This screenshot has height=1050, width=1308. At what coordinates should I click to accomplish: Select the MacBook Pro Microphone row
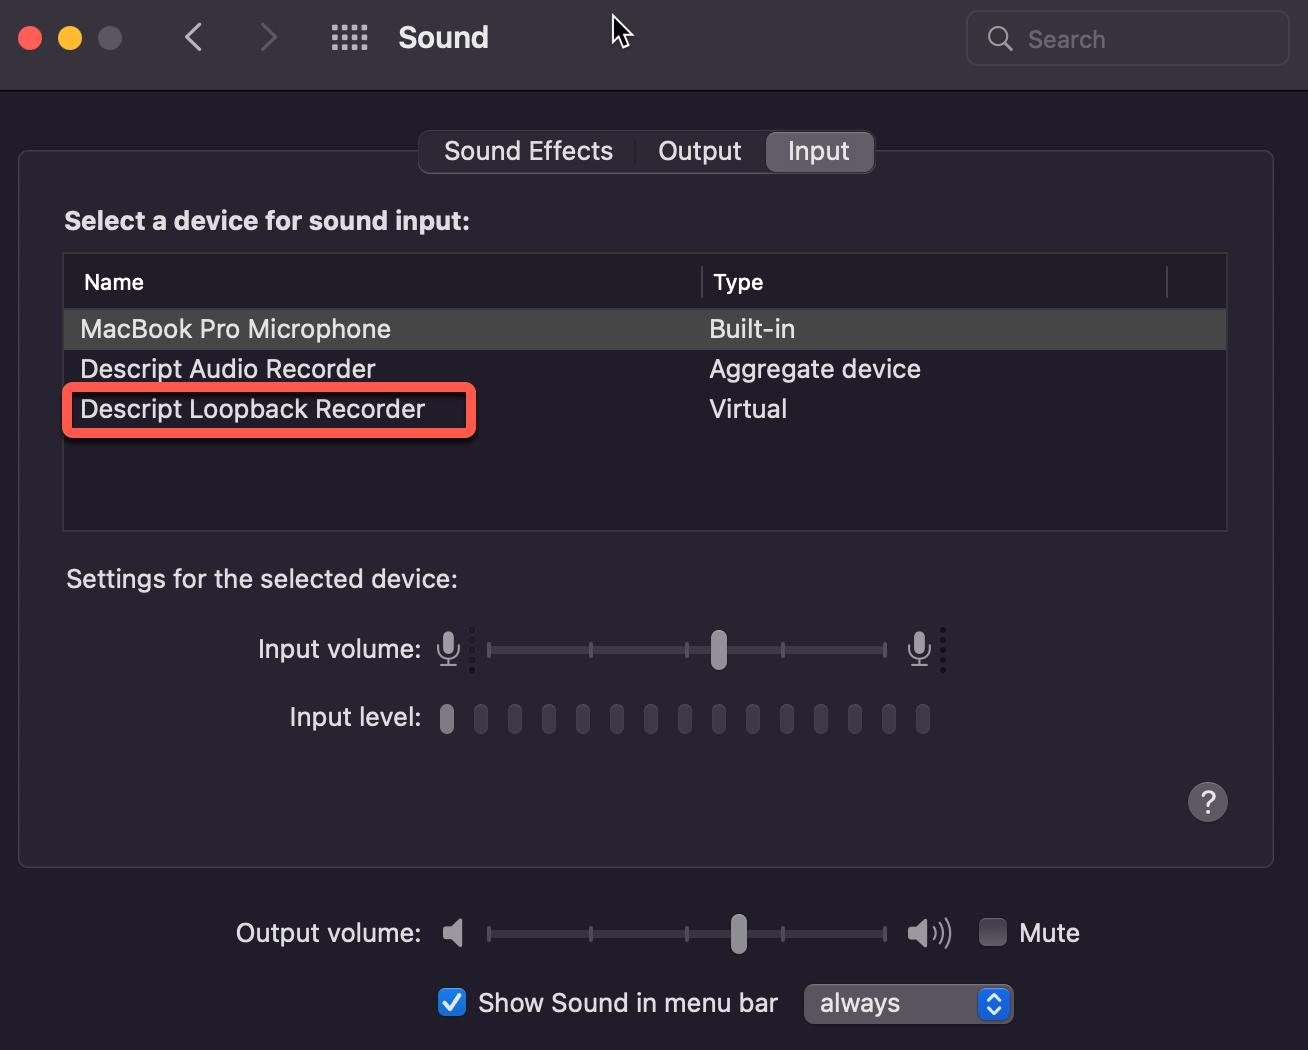236,328
